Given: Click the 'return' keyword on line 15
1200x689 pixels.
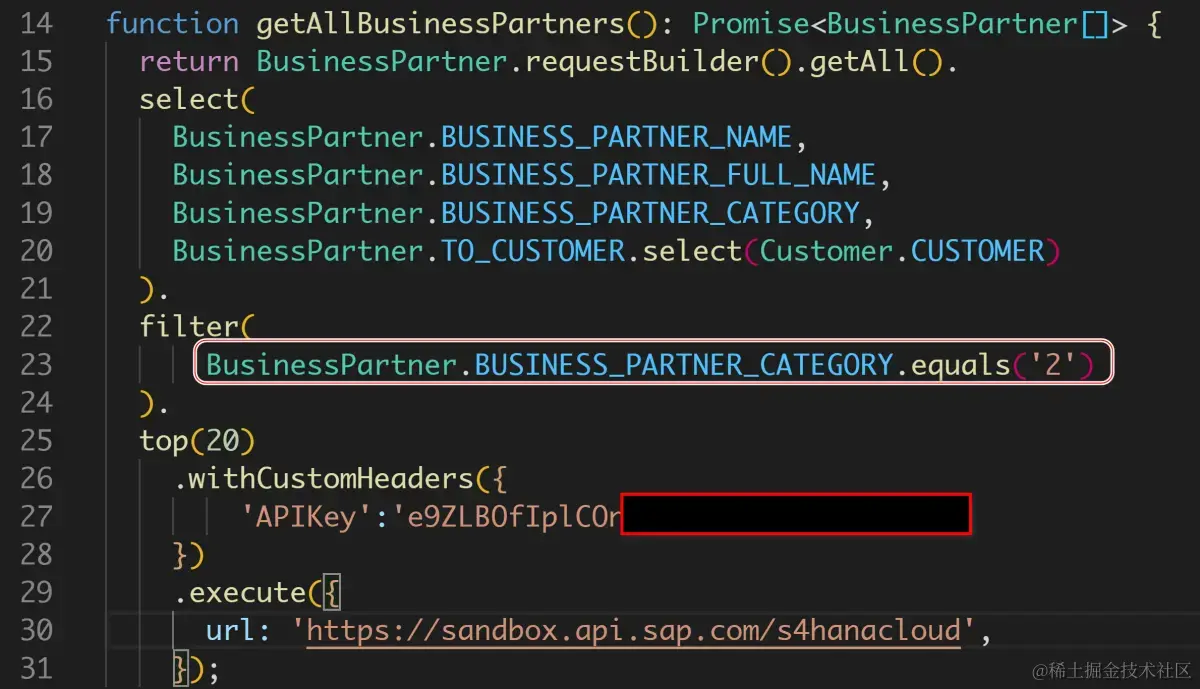Looking at the screenshot, I should click(189, 62).
